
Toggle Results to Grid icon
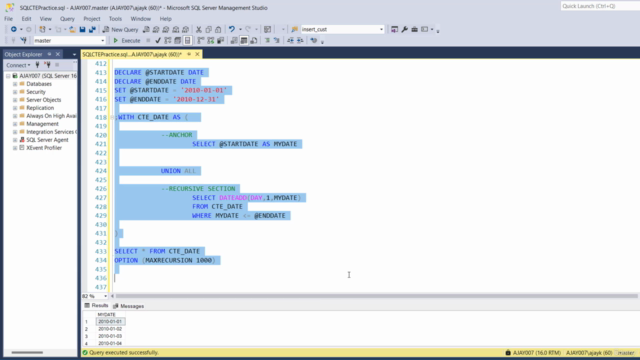tap(244, 40)
